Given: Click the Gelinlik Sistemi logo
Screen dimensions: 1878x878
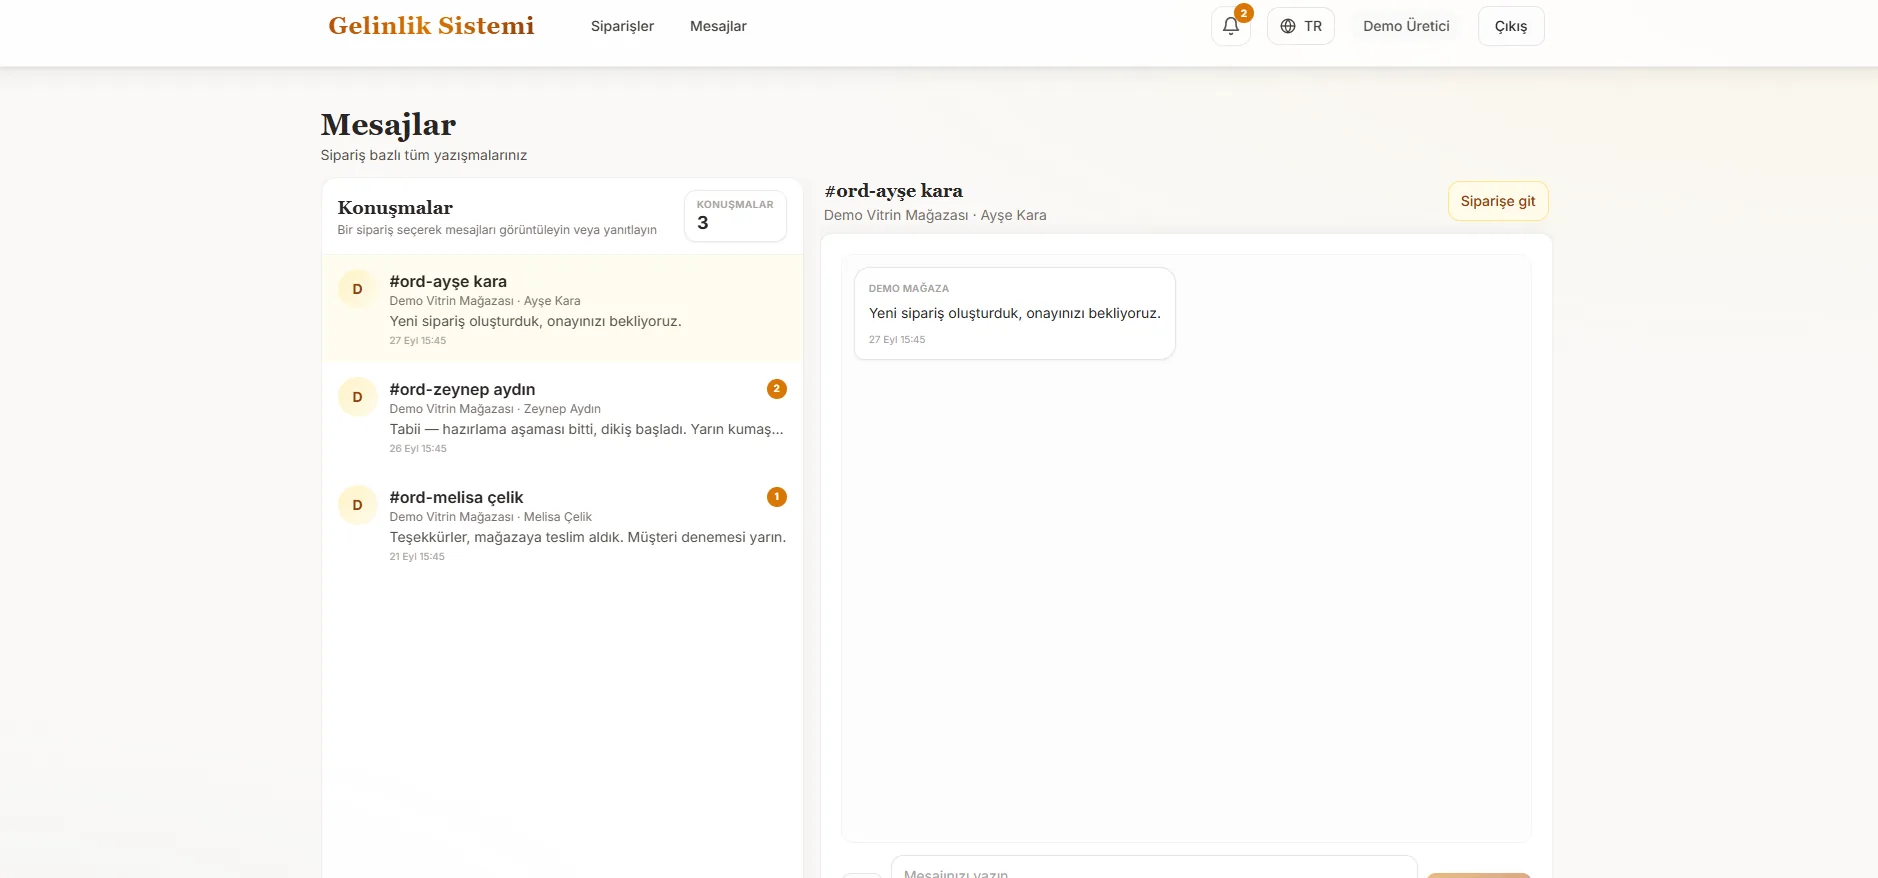Looking at the screenshot, I should click(x=431, y=26).
